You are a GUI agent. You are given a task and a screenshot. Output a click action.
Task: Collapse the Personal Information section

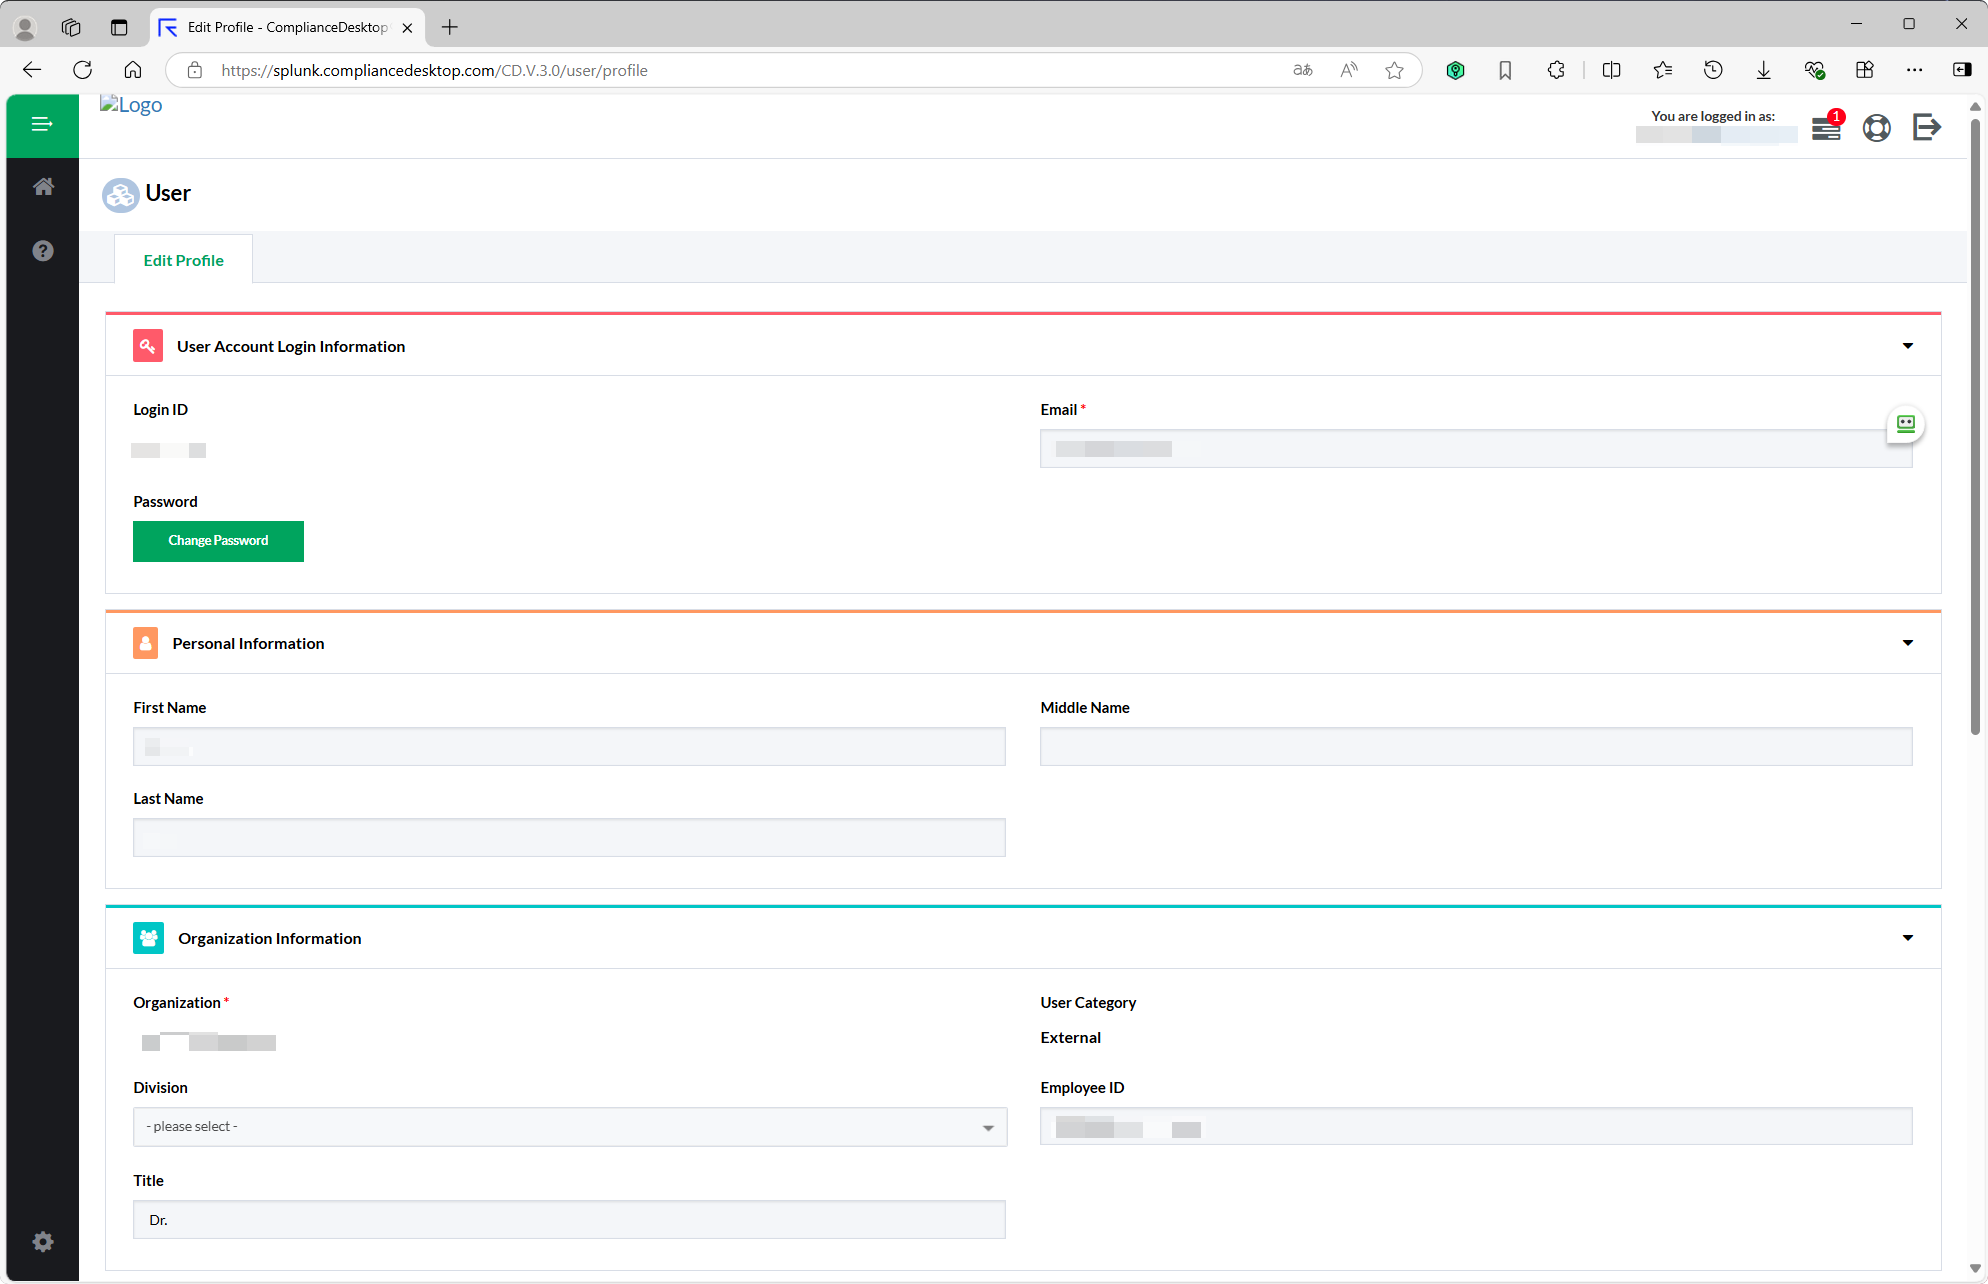(x=1908, y=643)
